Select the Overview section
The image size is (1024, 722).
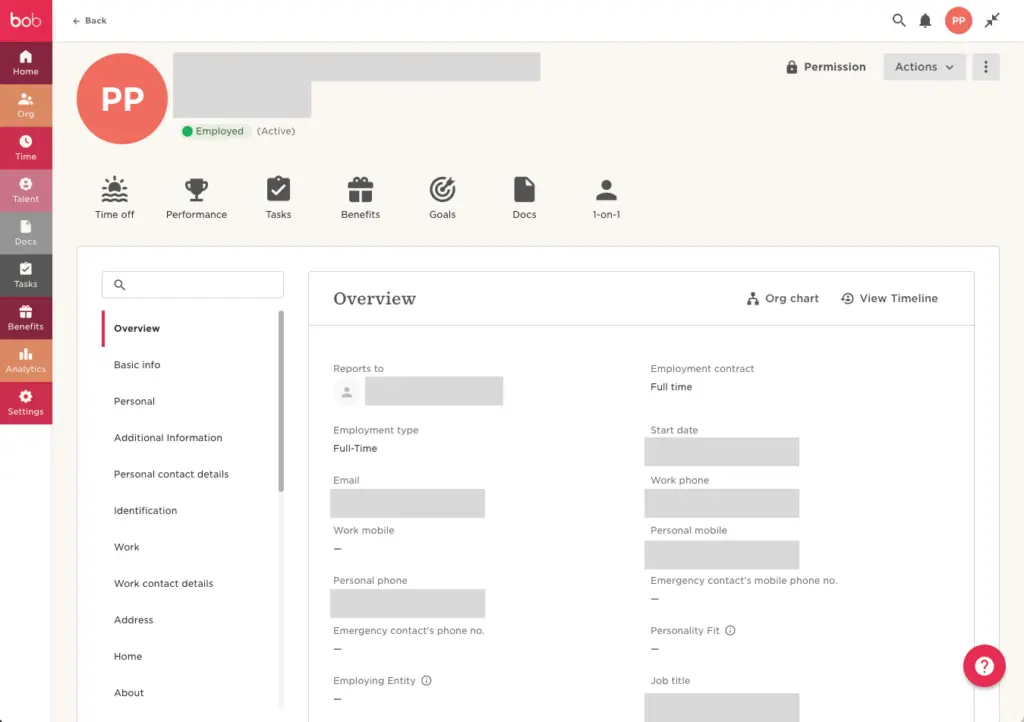click(191, 328)
